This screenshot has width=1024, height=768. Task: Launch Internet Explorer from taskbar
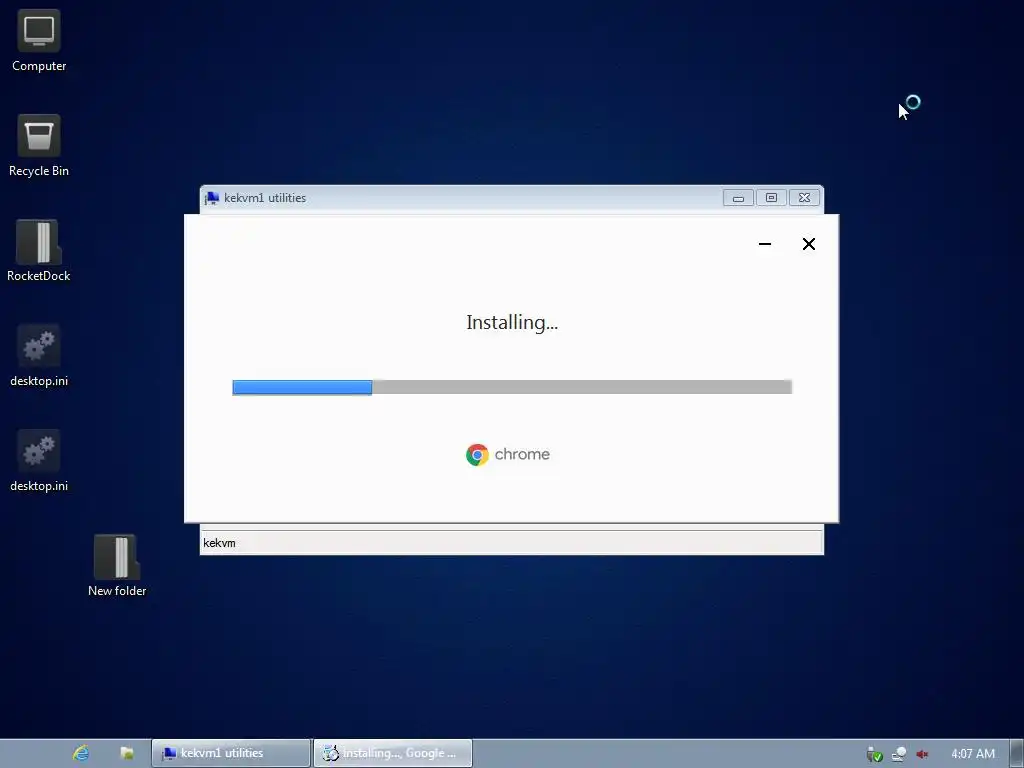(x=81, y=753)
